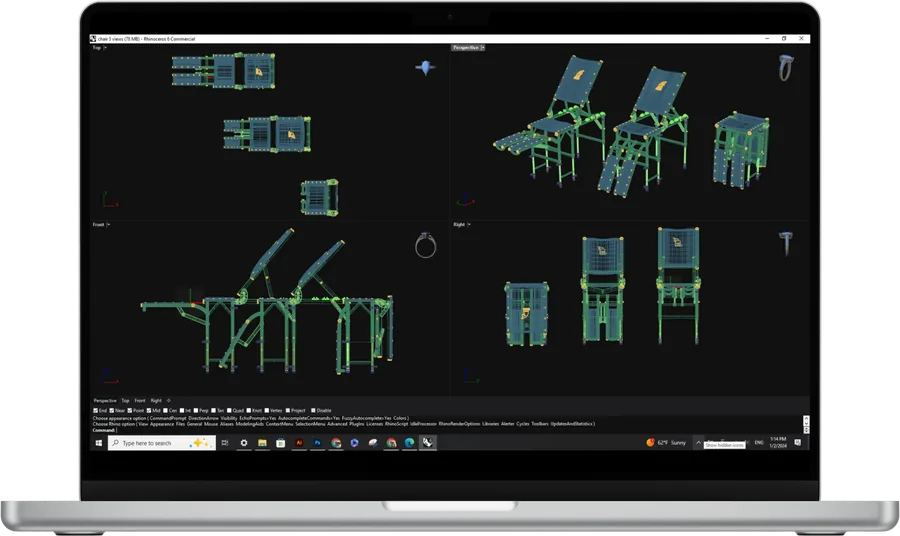Open the Right viewport title dropdown arrow
Image resolution: width=900 pixels, height=536 pixels.
click(x=469, y=224)
